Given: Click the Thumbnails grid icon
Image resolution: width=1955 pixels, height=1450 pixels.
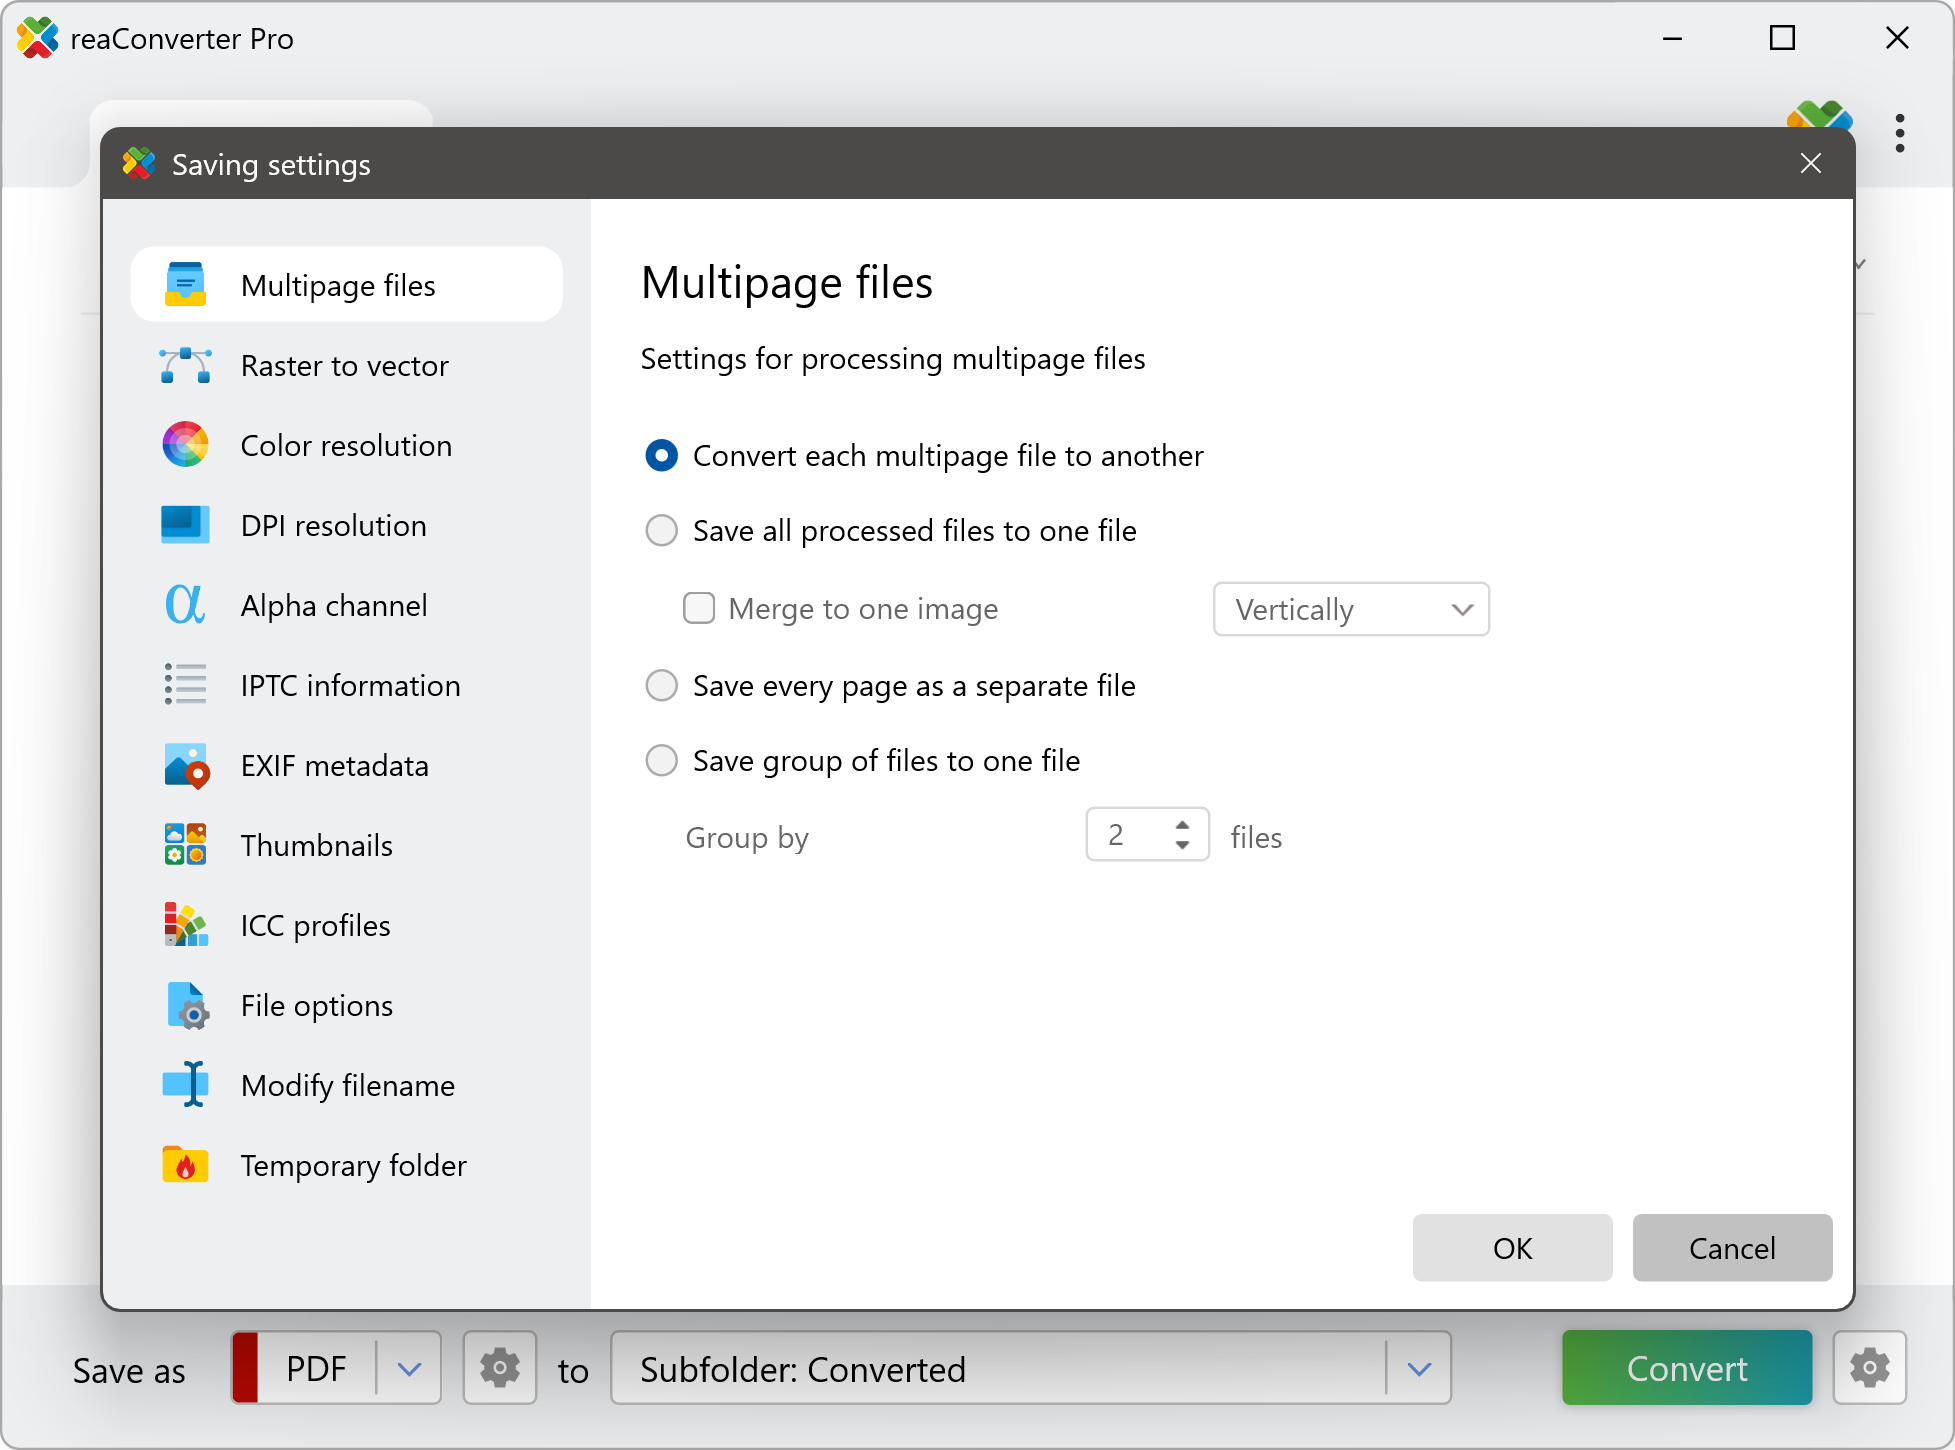Looking at the screenshot, I should (x=185, y=845).
